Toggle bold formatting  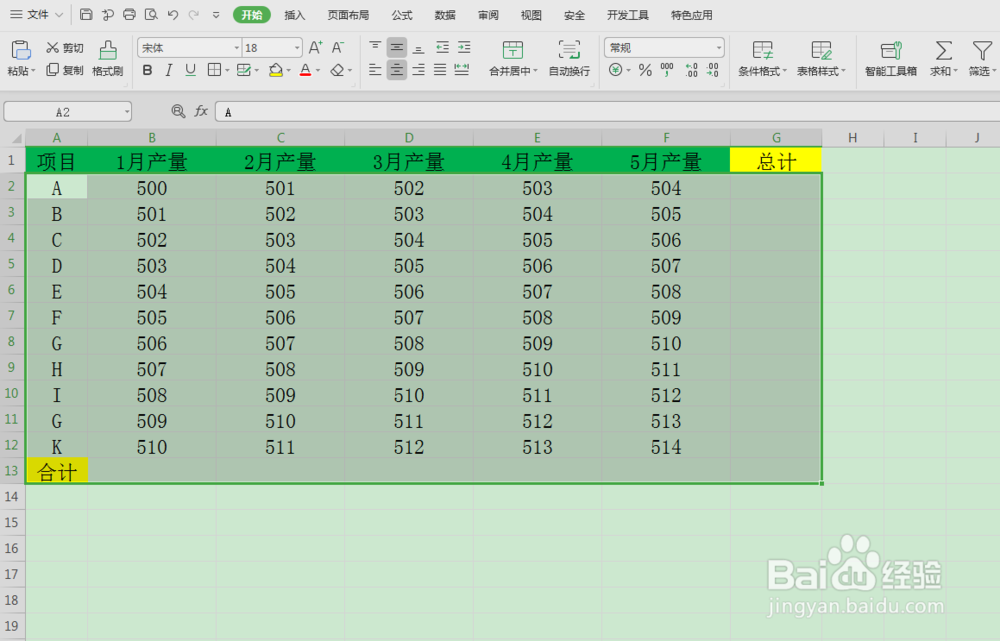click(147, 70)
